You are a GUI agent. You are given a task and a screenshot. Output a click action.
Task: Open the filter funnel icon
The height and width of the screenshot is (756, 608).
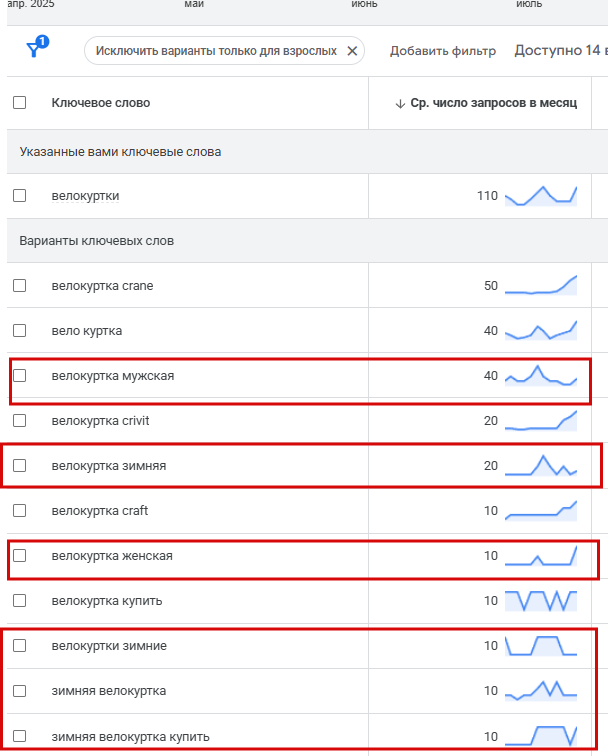35,50
